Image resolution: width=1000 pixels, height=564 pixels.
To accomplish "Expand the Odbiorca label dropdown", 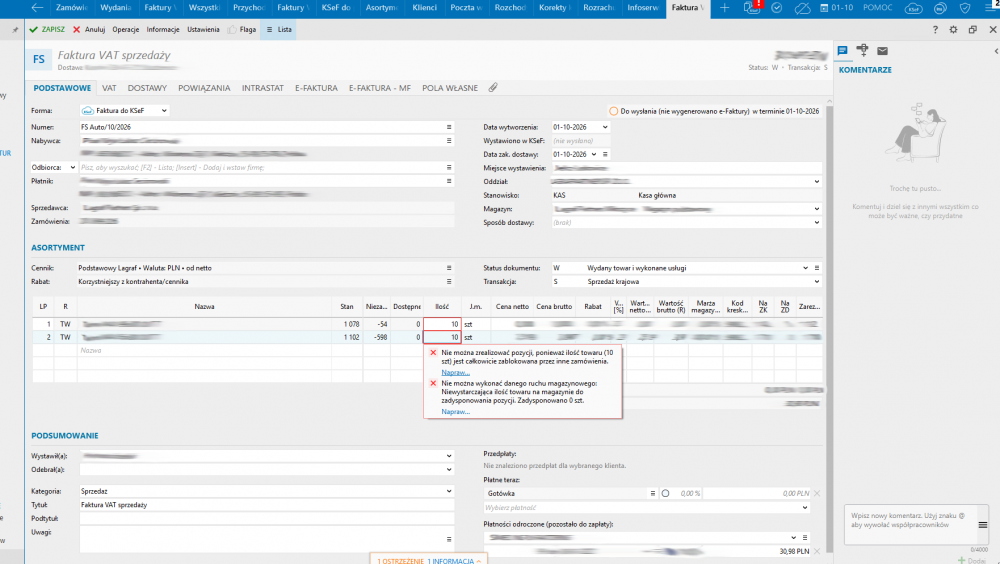I will tap(73, 167).
